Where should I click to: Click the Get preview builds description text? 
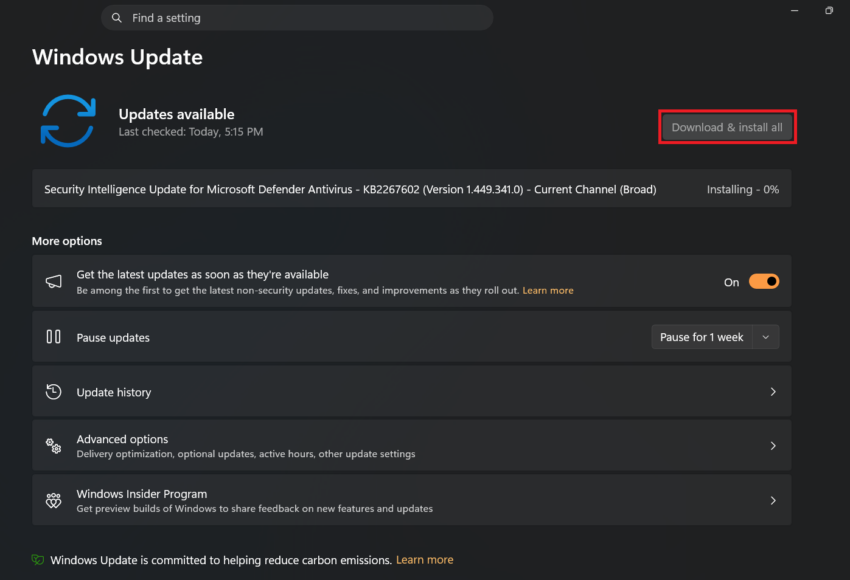[254, 508]
